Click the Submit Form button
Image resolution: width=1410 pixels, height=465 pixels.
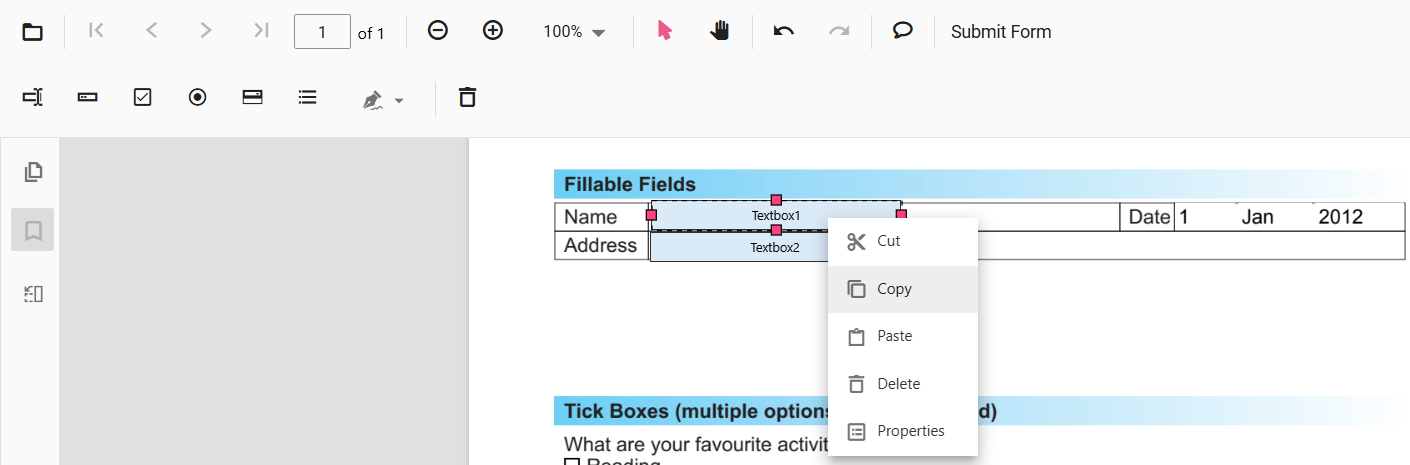tap(1001, 32)
